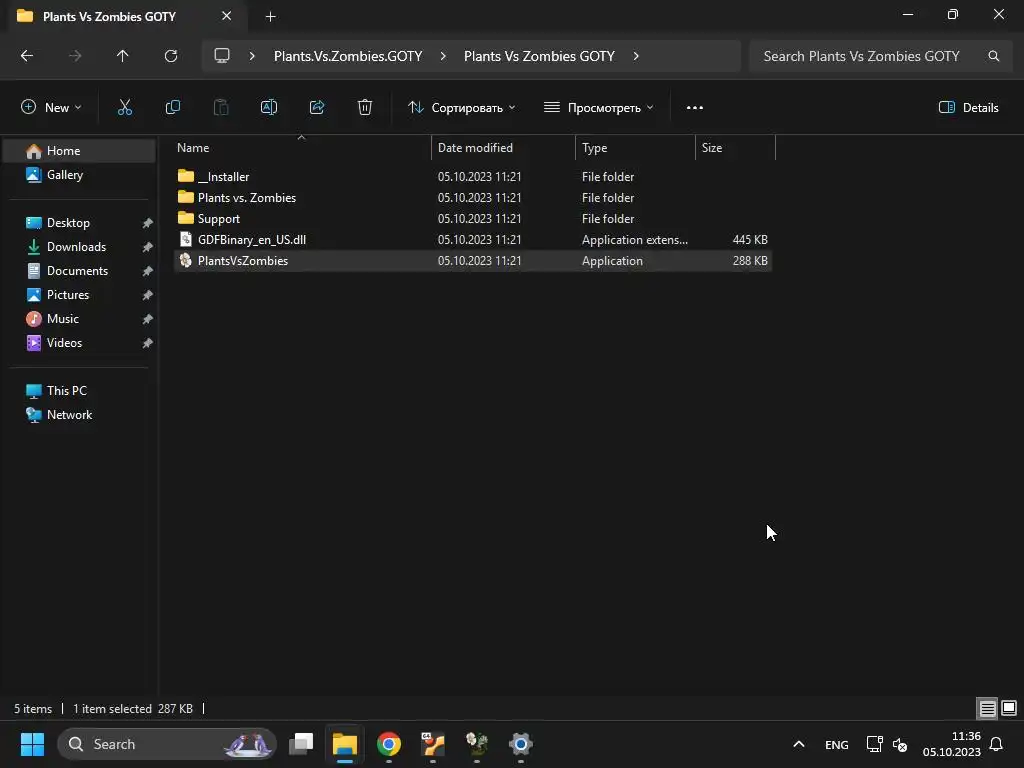Click the Copy icon in toolbar
This screenshot has height=768, width=1024.
tap(172, 107)
